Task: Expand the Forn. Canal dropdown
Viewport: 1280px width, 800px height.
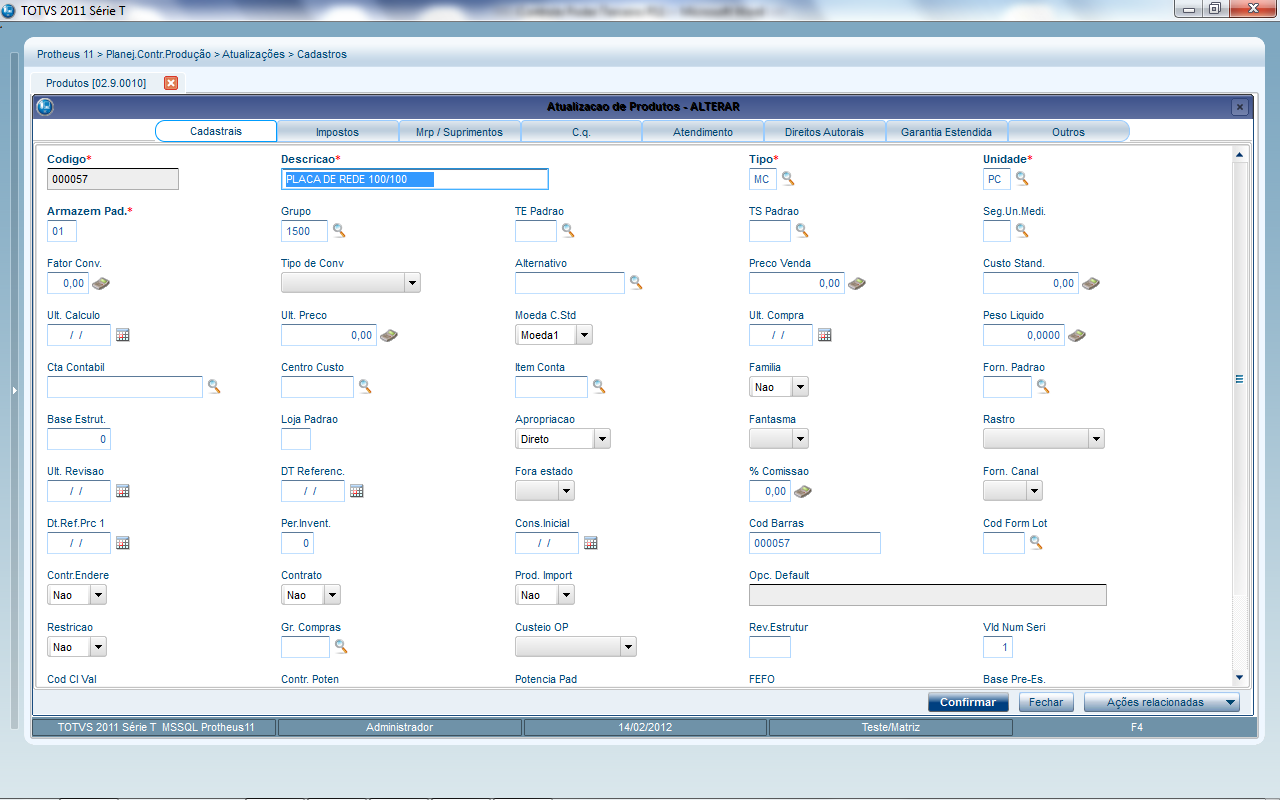Action: (1034, 491)
